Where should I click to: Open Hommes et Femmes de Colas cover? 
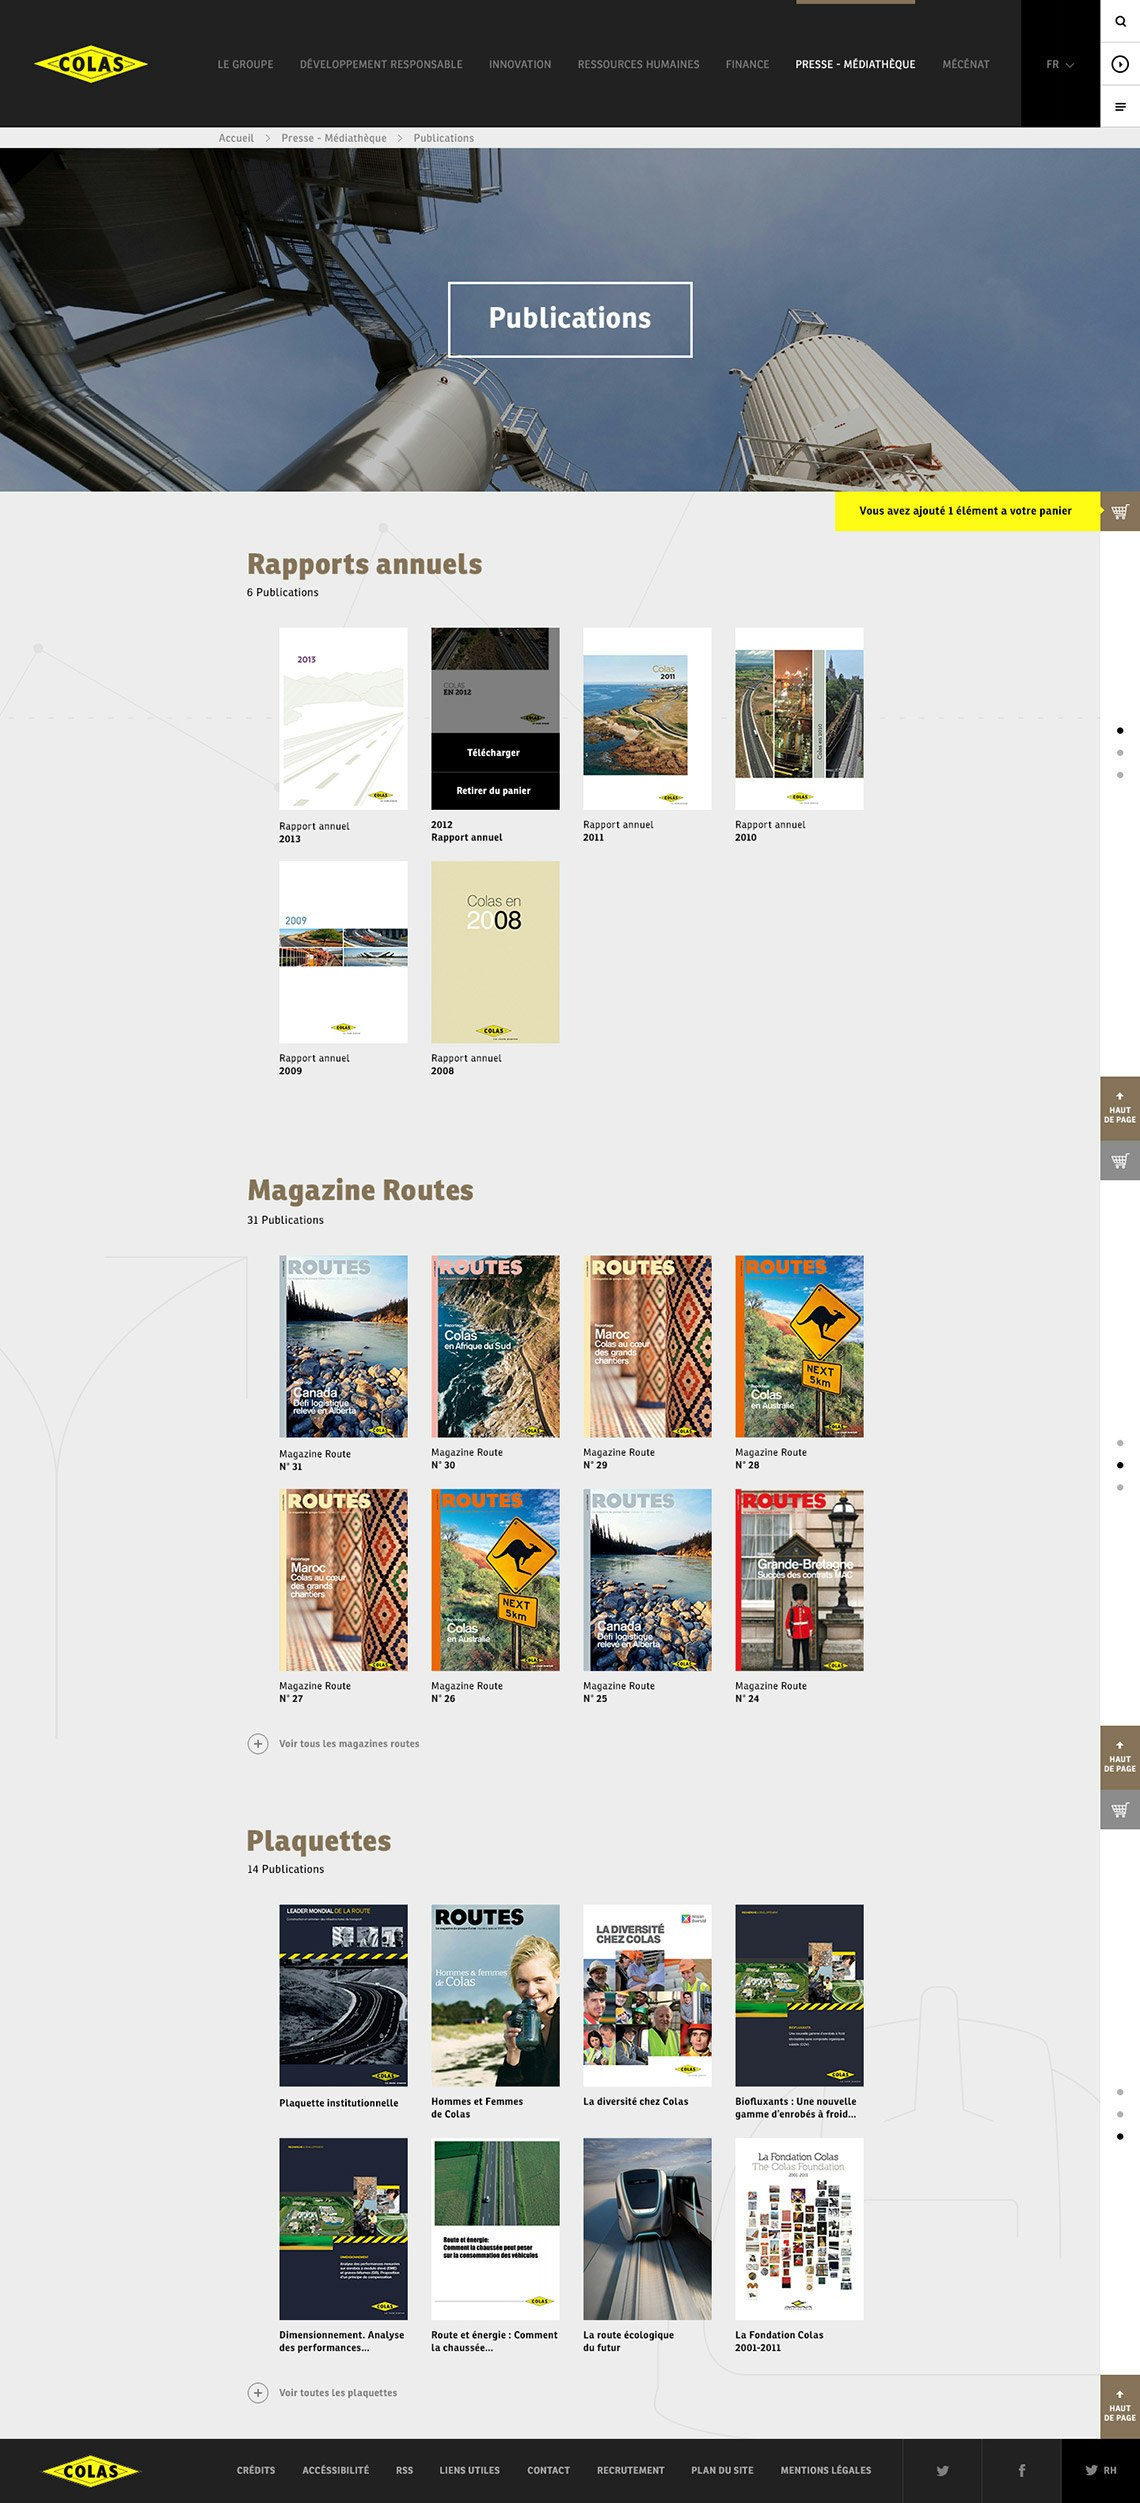[x=495, y=1995]
